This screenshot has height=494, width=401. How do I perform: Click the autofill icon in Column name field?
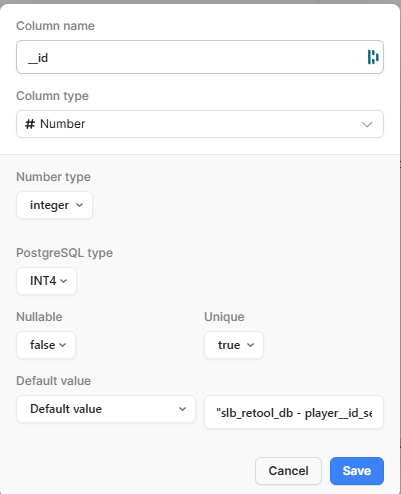(x=373, y=57)
